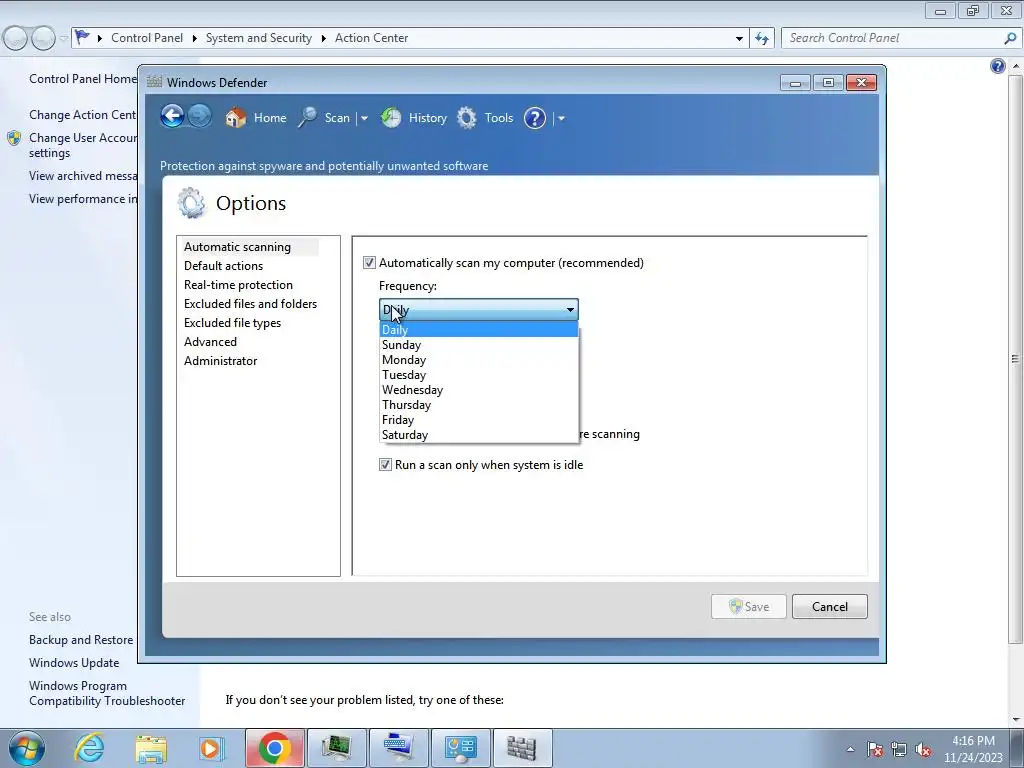
Task: Select Excluded files and folders
Action: point(250,304)
